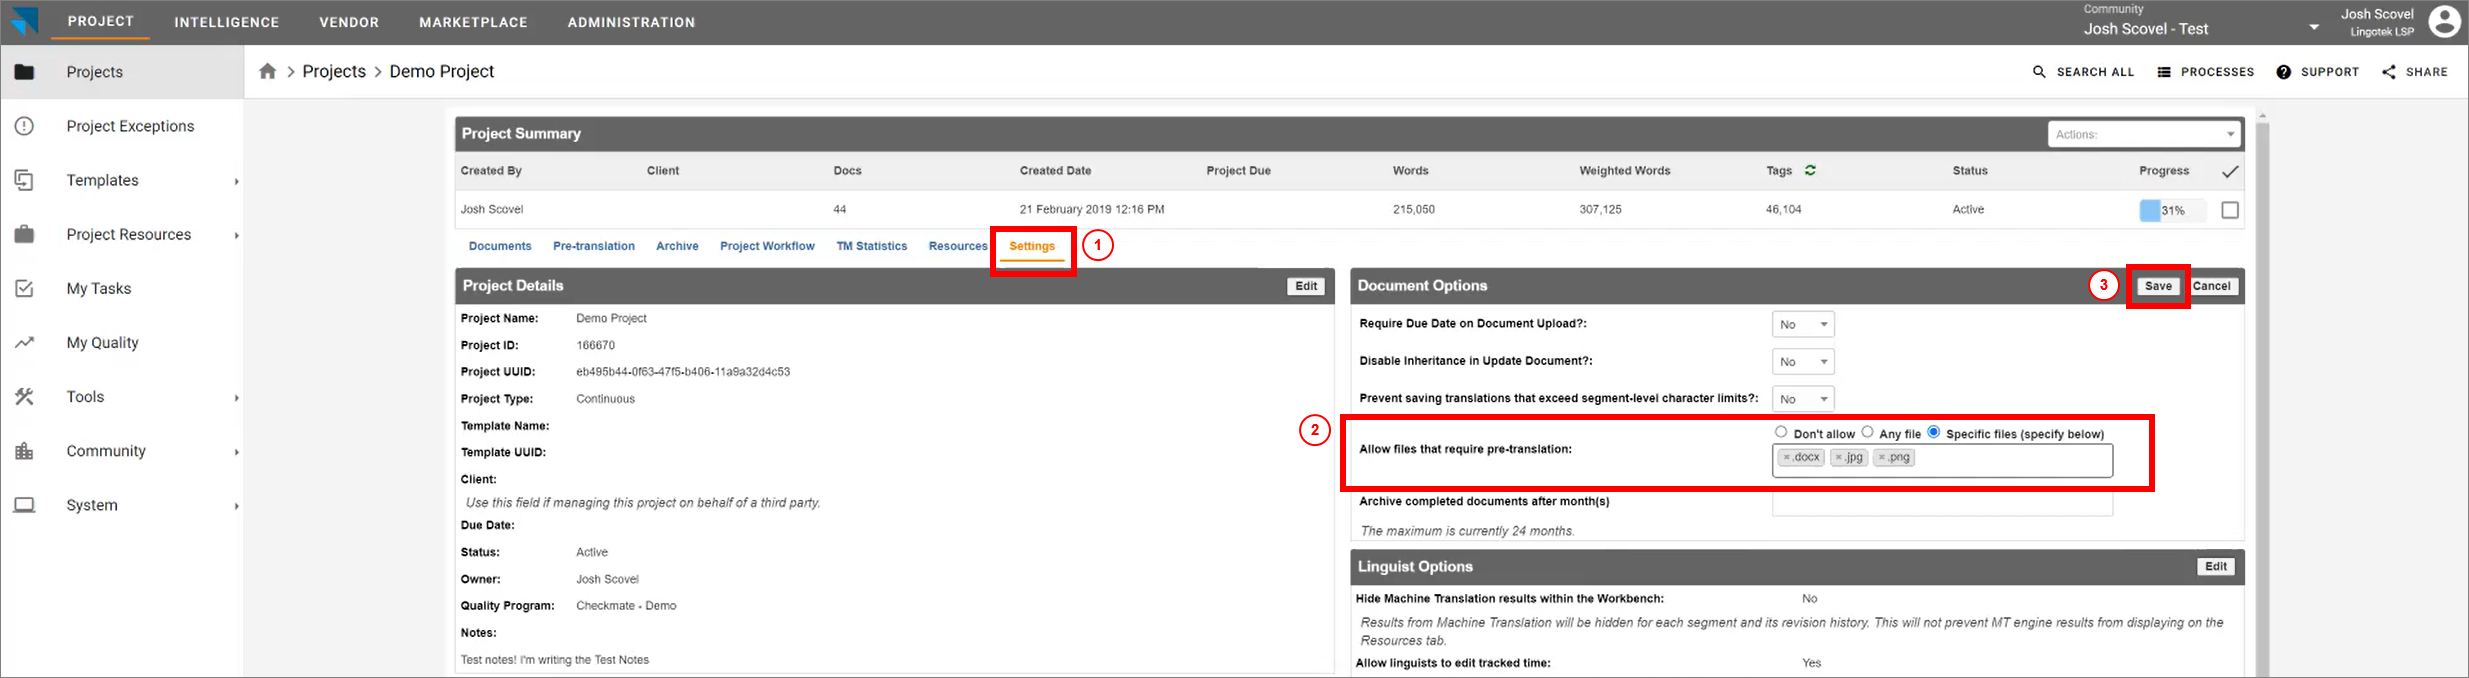Screen dimensions: 2469x678
Task: Select the Any file radio option
Action: (1867, 432)
